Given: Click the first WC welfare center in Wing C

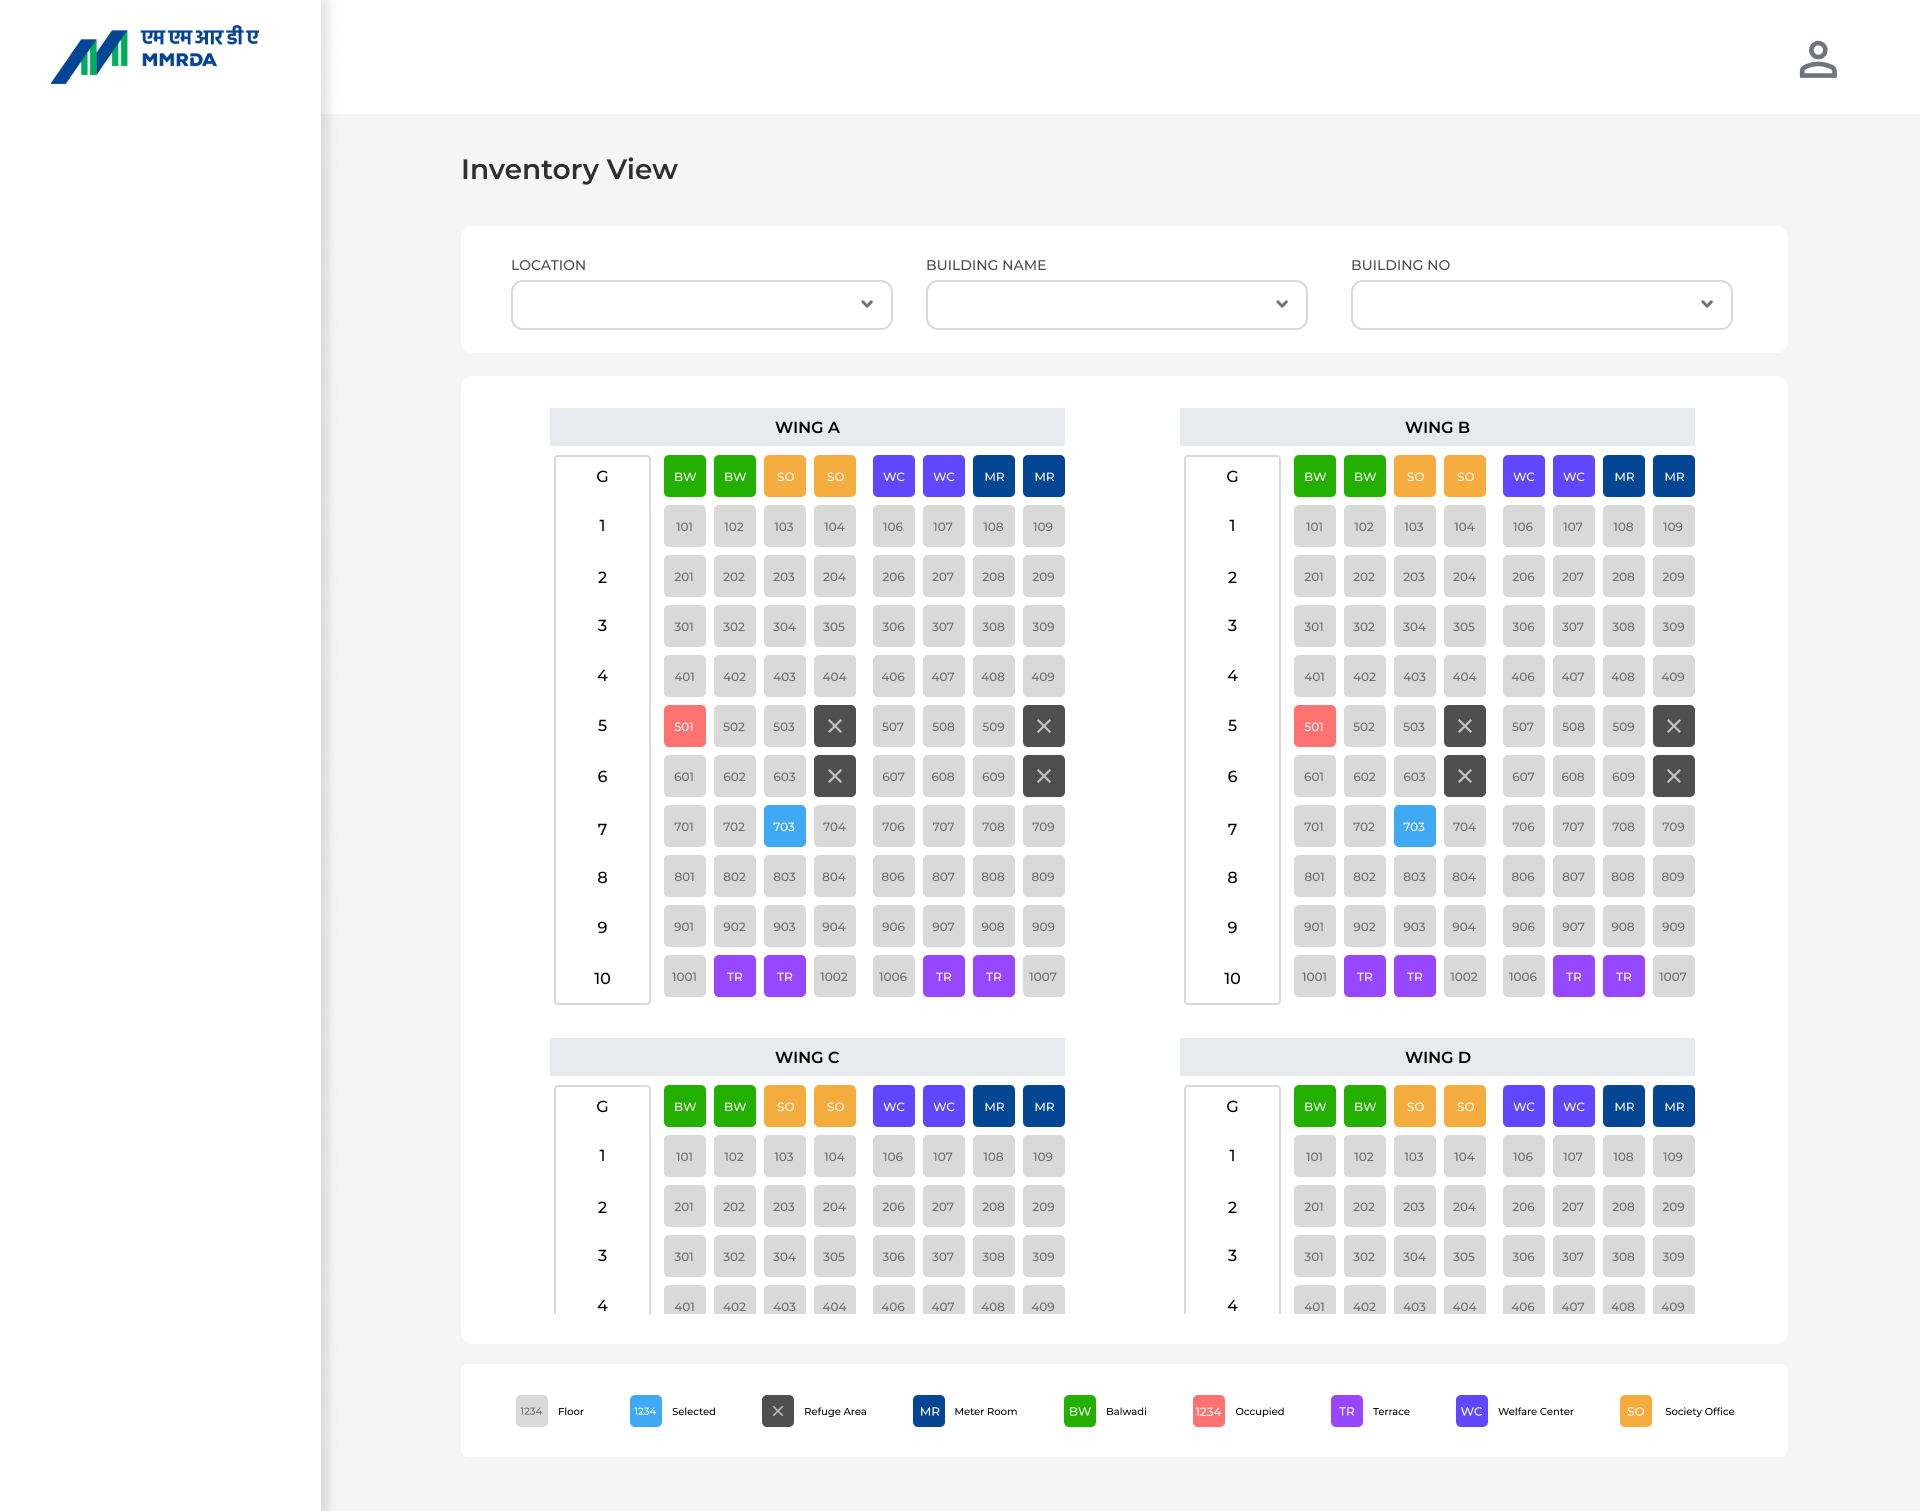Looking at the screenshot, I should click(x=893, y=1106).
